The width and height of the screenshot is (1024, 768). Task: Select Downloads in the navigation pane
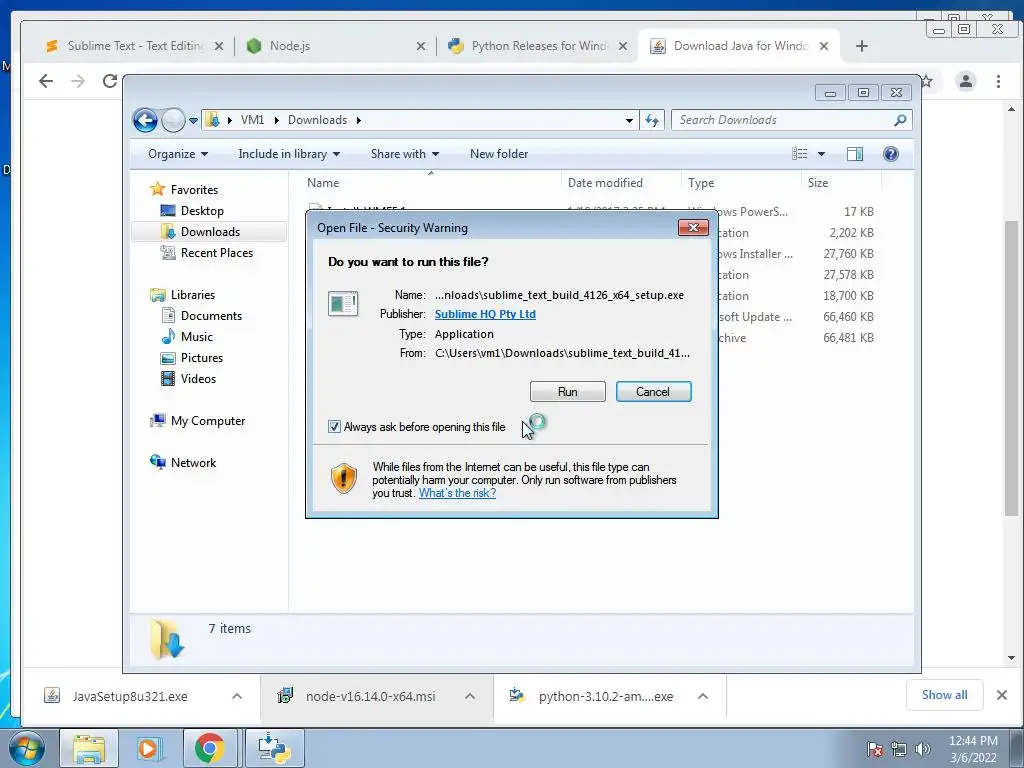[x=209, y=232]
